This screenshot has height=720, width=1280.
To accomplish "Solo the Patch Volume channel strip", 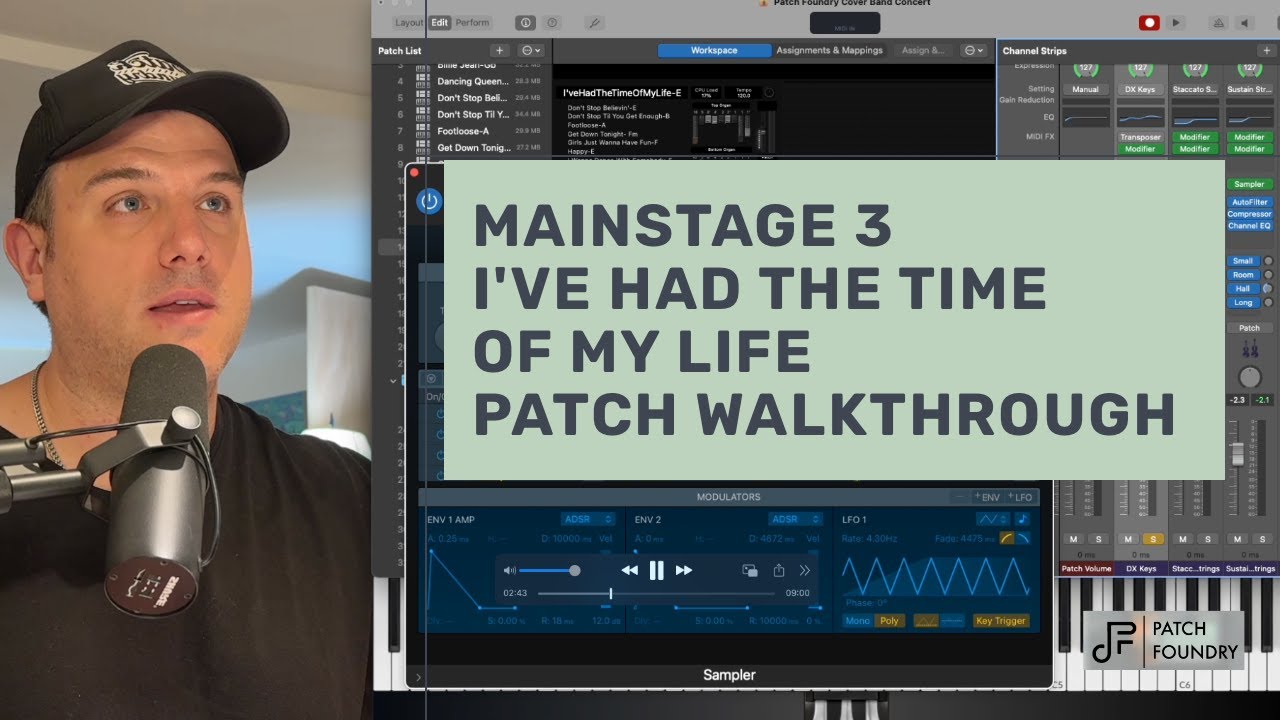I will click(1098, 539).
